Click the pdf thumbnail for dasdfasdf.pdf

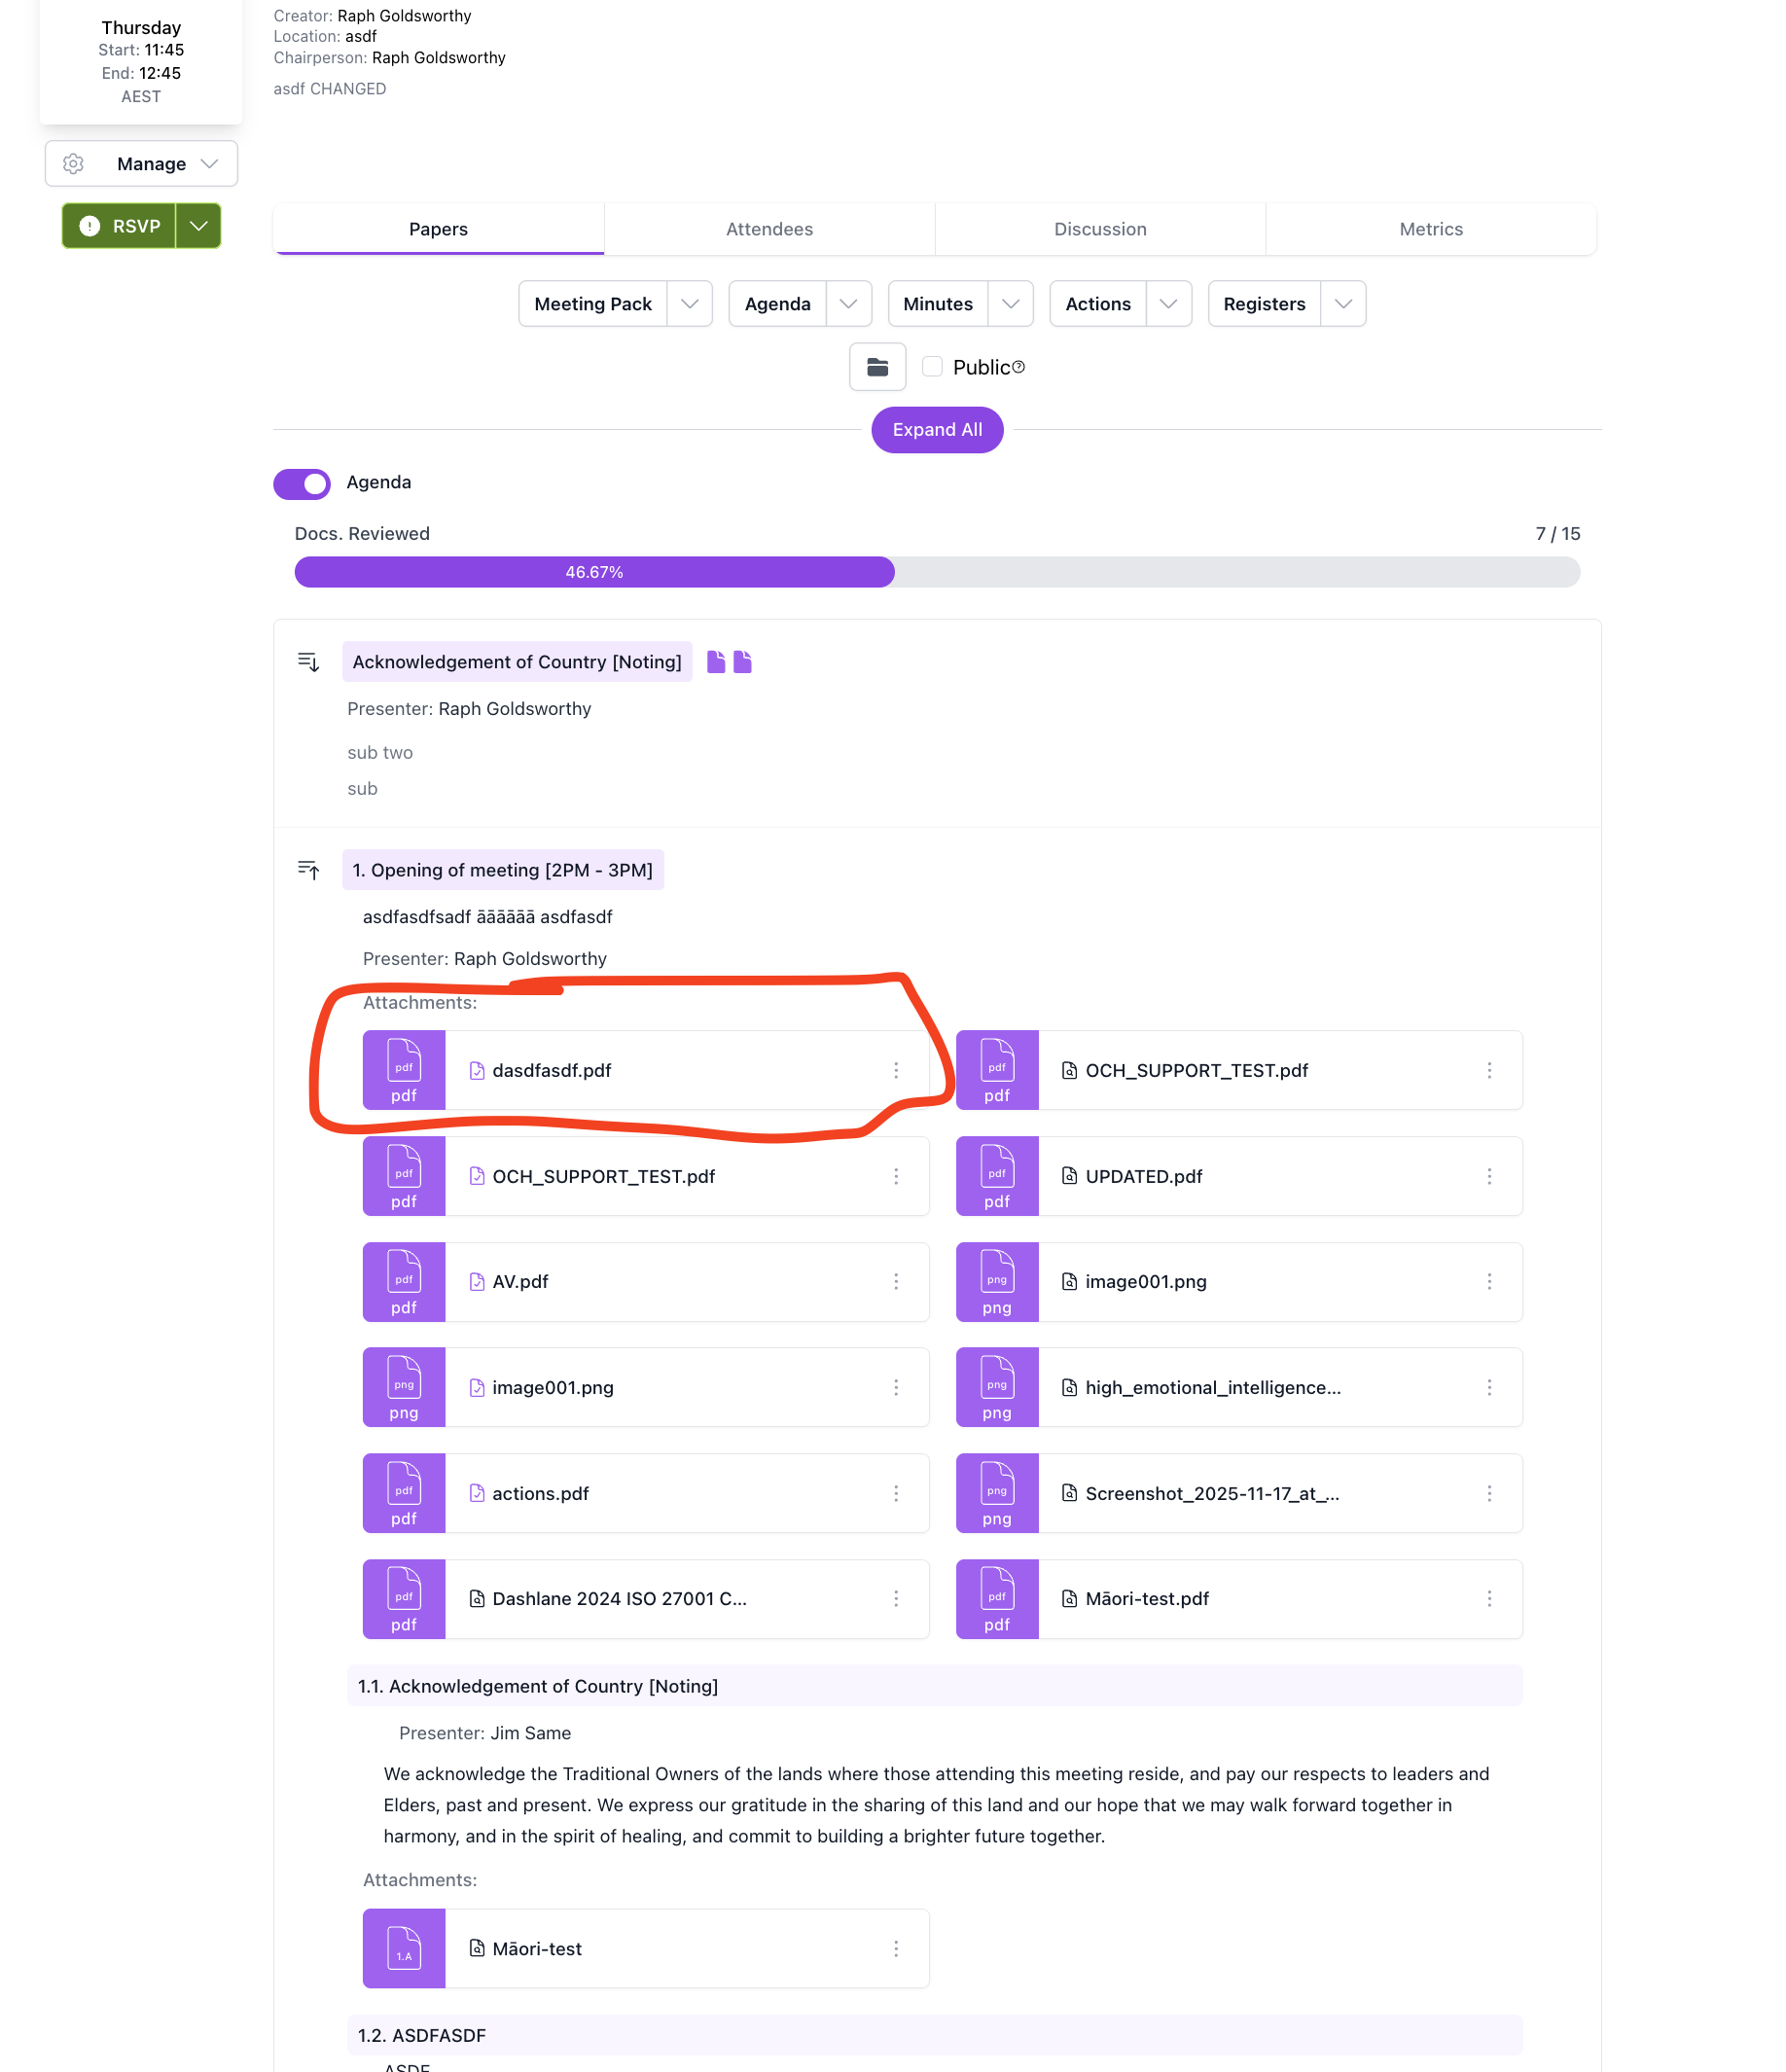click(403, 1070)
